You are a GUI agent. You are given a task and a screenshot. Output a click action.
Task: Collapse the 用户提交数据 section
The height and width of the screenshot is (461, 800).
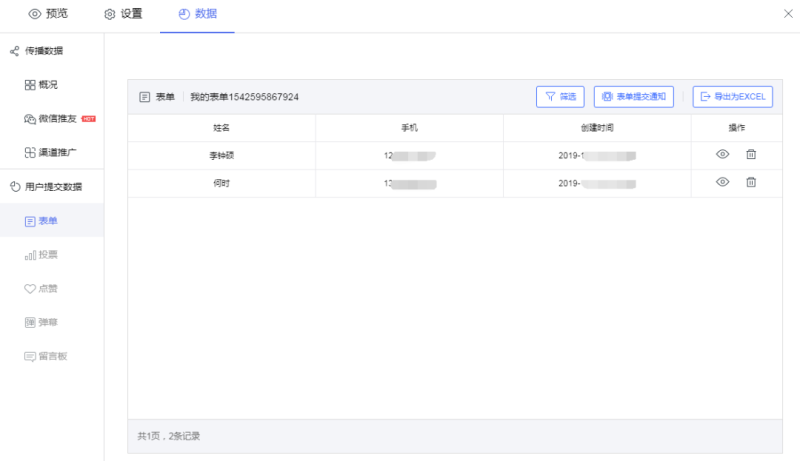(x=52, y=186)
